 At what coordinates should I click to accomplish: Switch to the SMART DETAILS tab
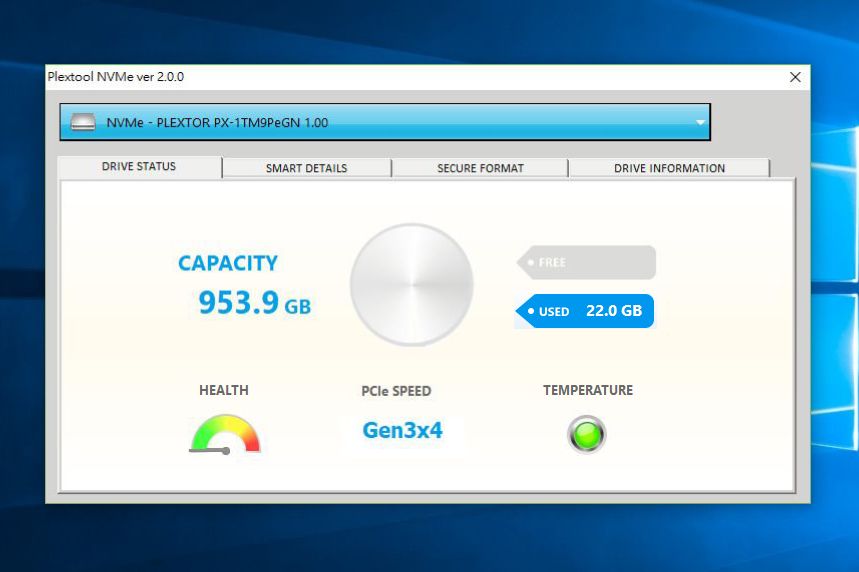[x=307, y=168]
